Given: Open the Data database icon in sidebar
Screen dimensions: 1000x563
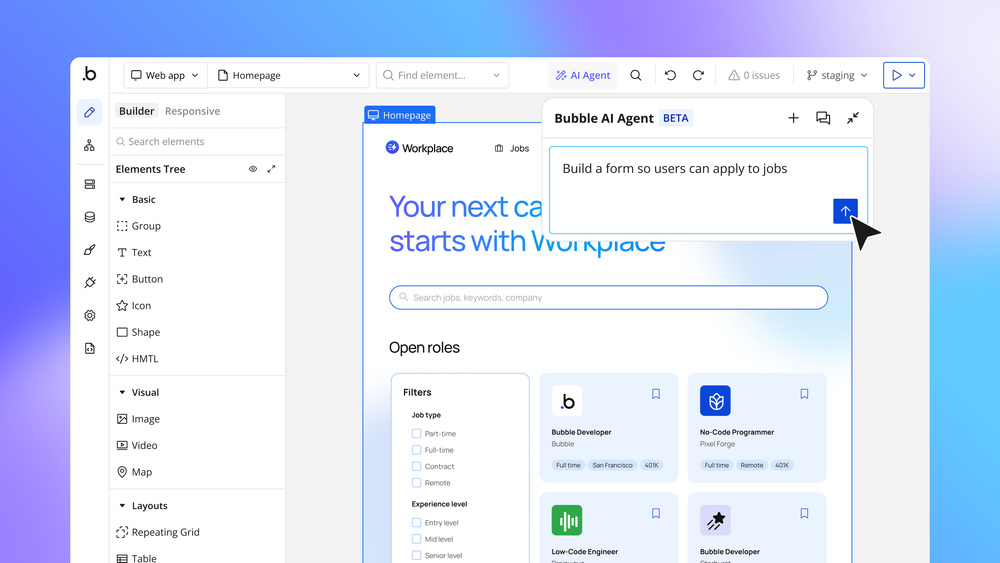Looking at the screenshot, I should [x=89, y=217].
